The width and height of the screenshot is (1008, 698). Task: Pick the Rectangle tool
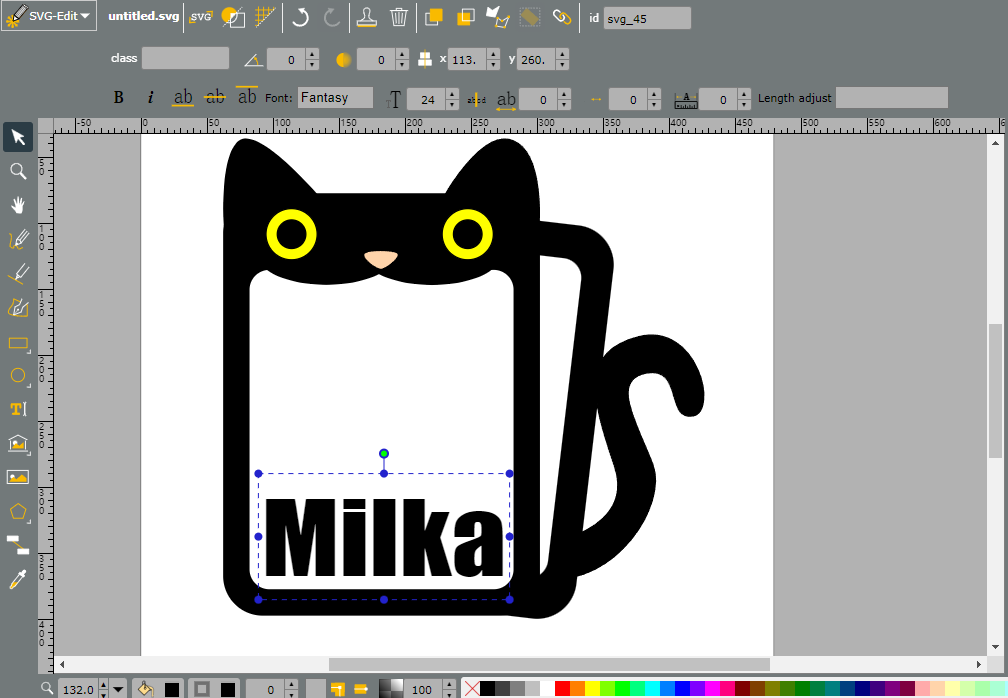pyautogui.click(x=18, y=343)
